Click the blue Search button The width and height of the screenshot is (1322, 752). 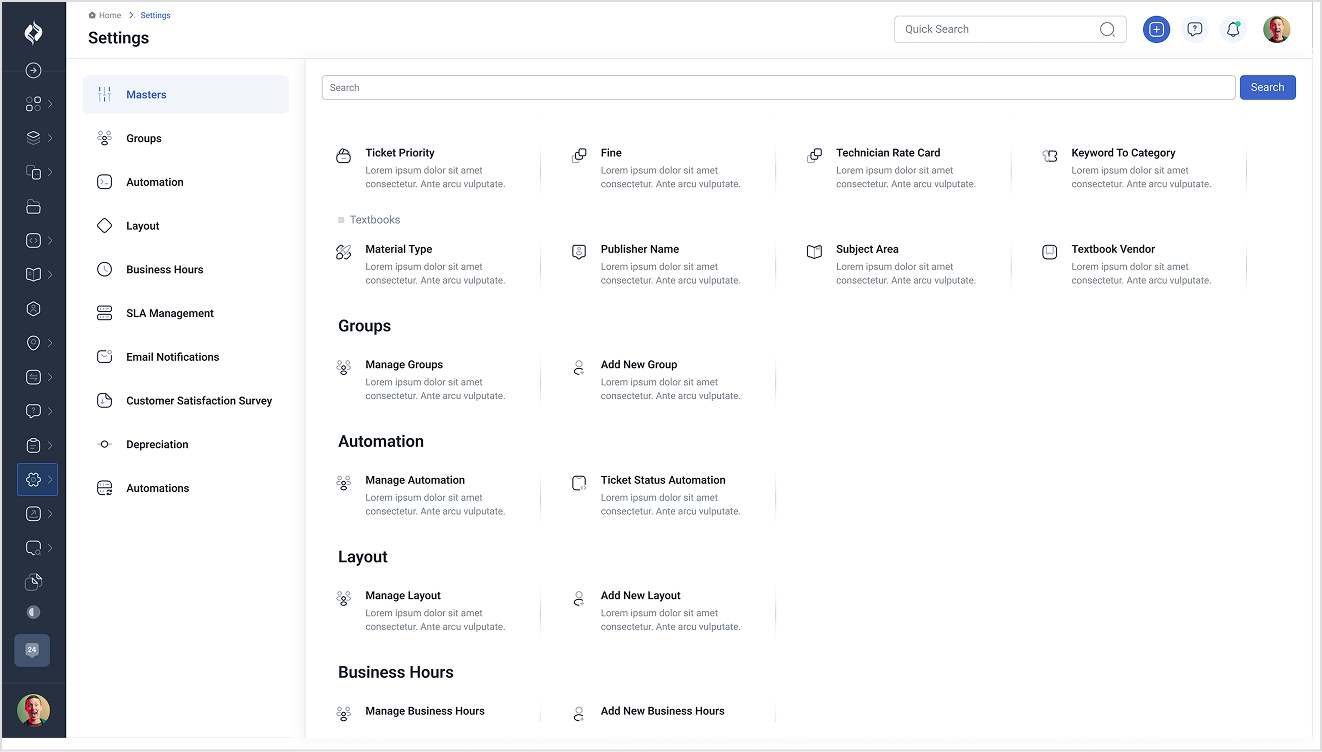1267,87
